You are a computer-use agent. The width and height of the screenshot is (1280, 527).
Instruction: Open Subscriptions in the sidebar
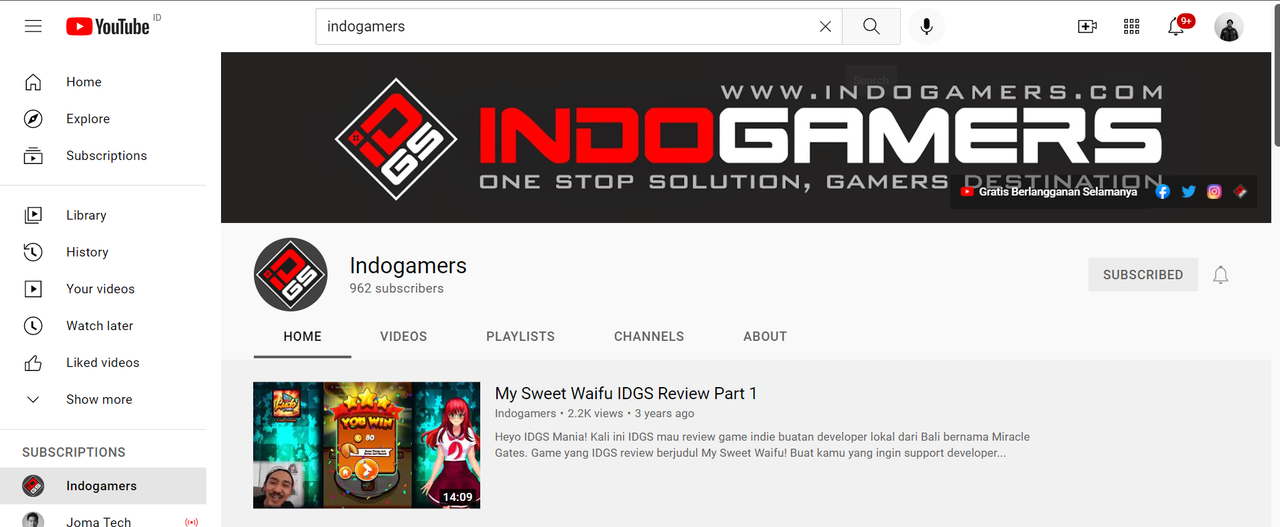point(103,156)
